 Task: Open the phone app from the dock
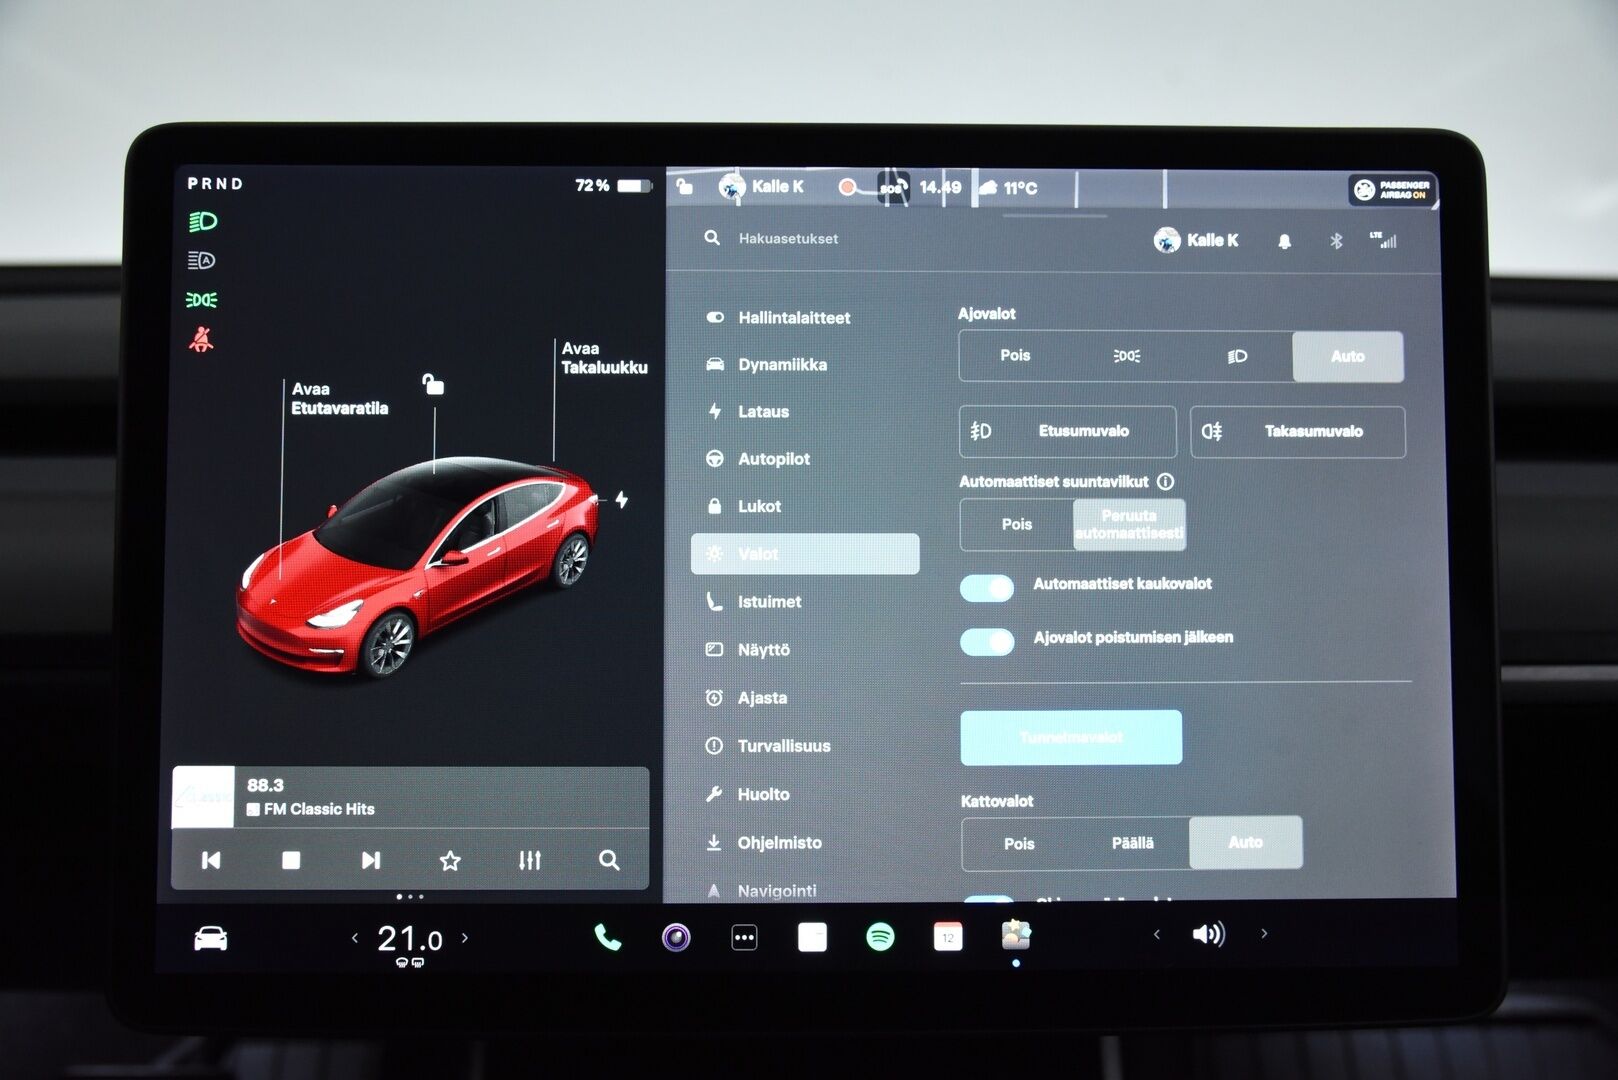click(x=608, y=938)
